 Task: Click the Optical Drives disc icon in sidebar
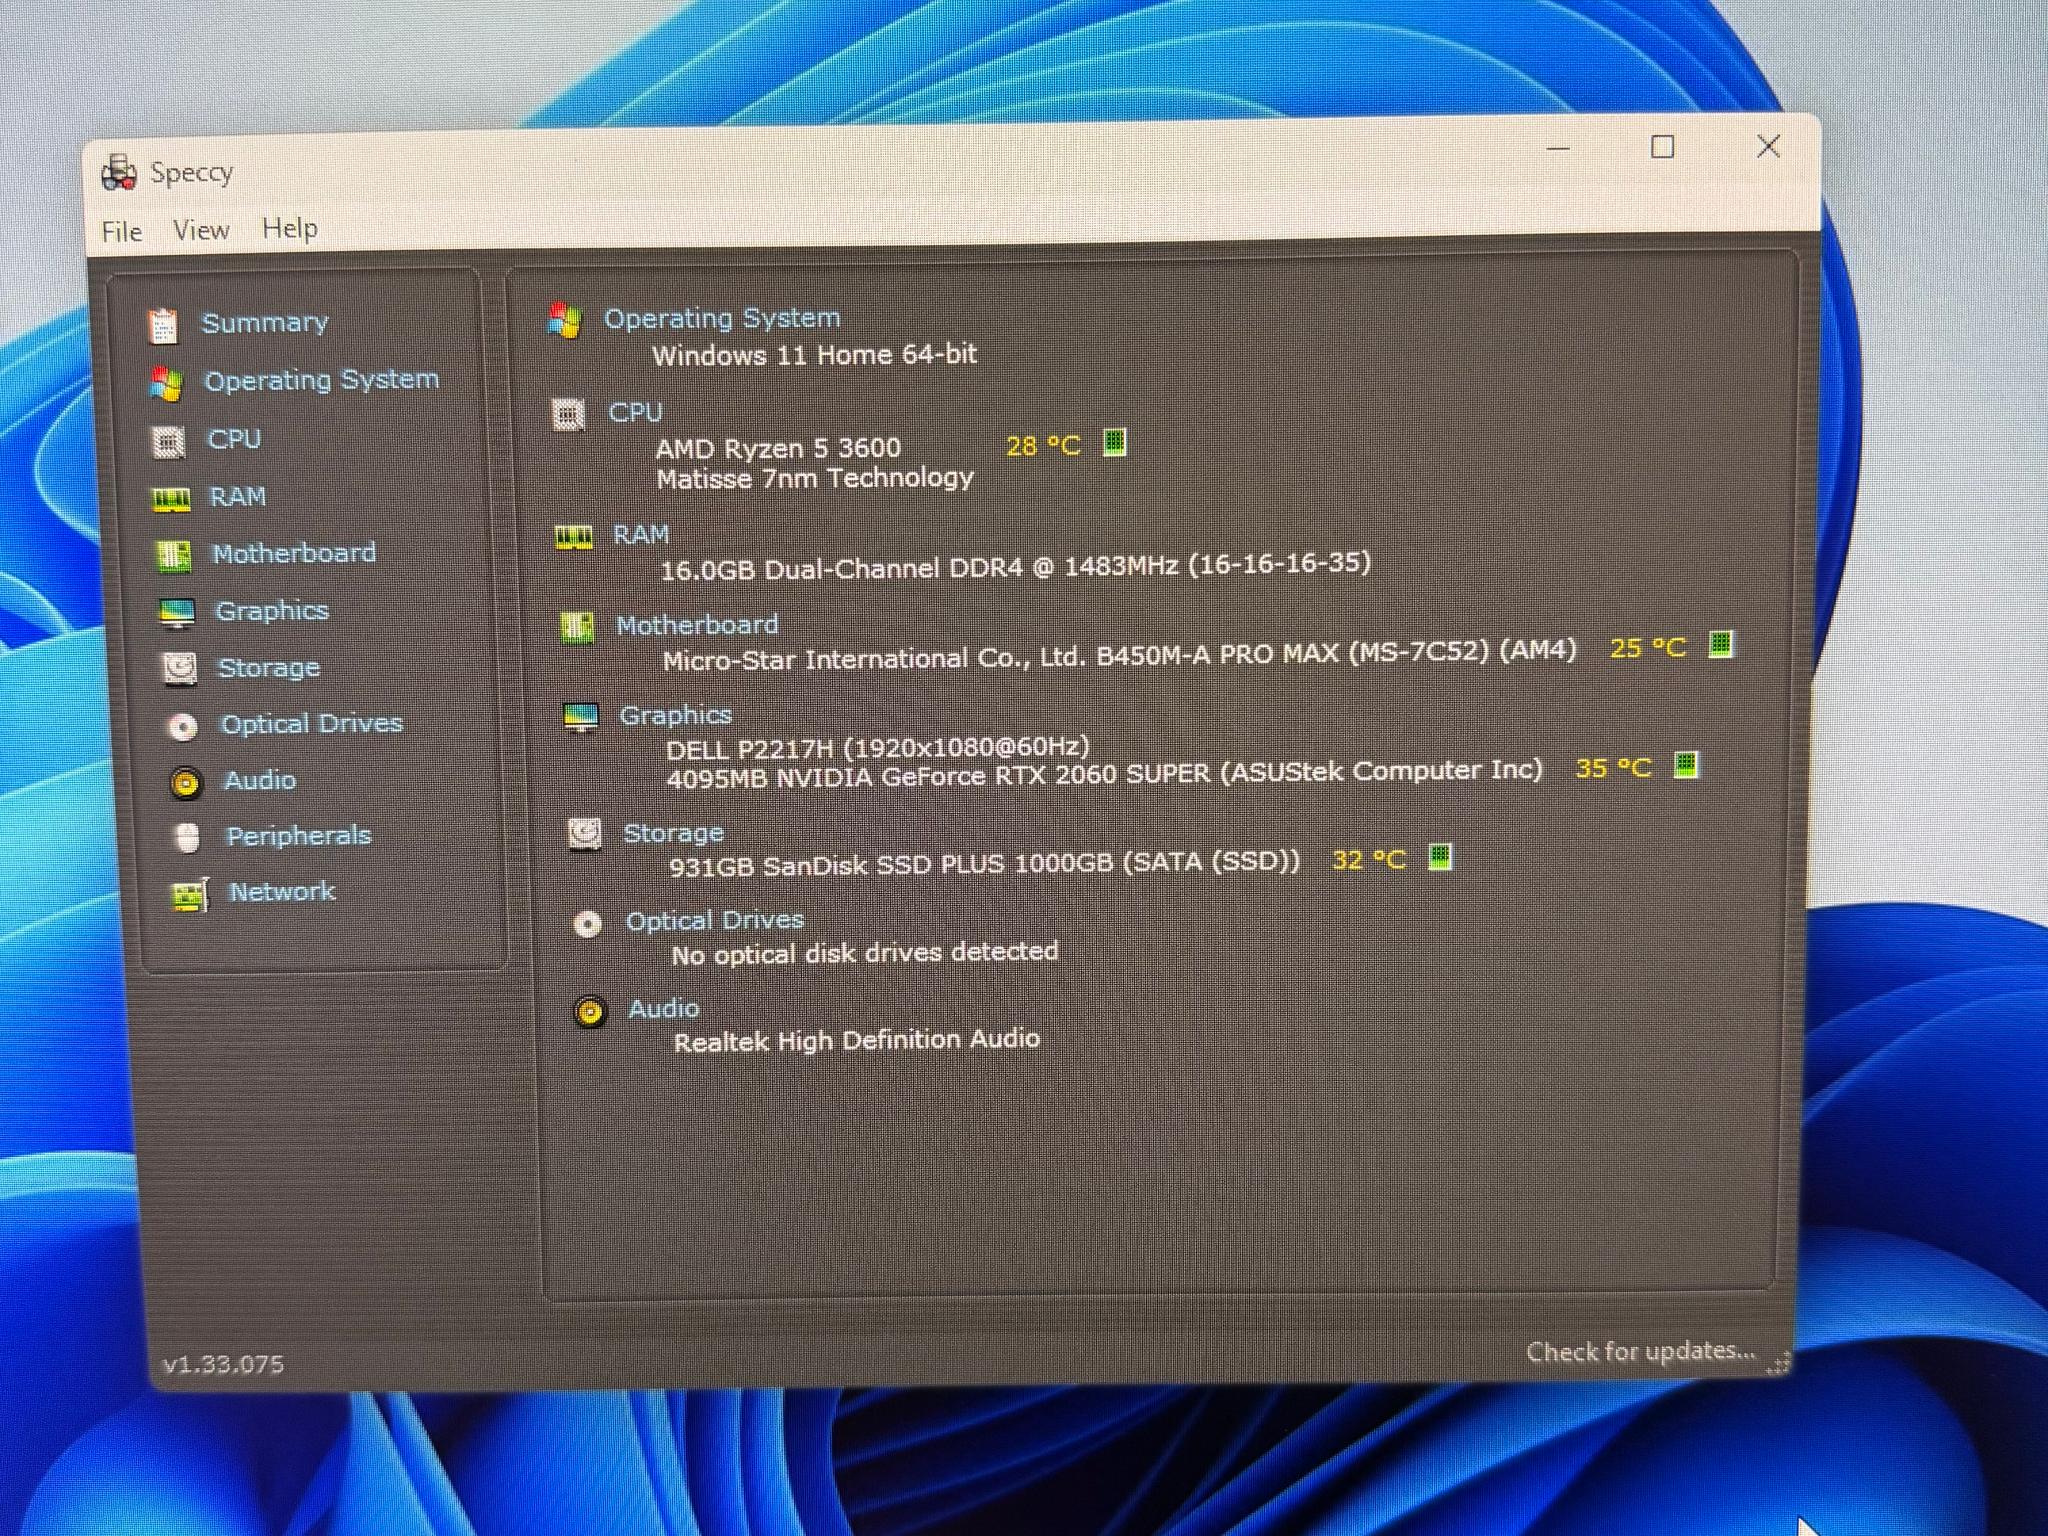pos(183,726)
